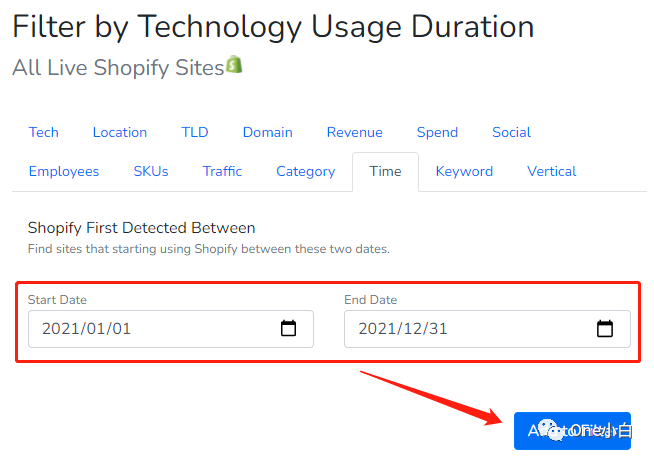Switch to the Tech tab
654x460 pixels.
click(44, 132)
